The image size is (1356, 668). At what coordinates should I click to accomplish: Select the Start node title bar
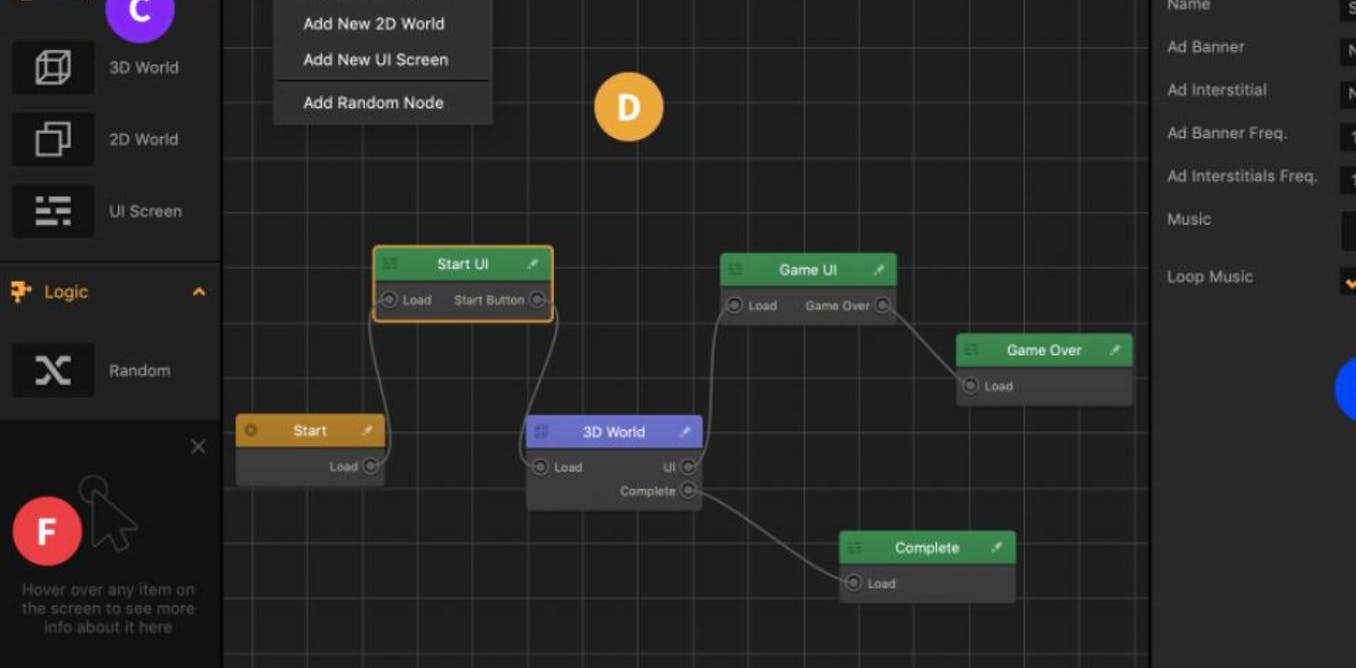click(x=310, y=431)
